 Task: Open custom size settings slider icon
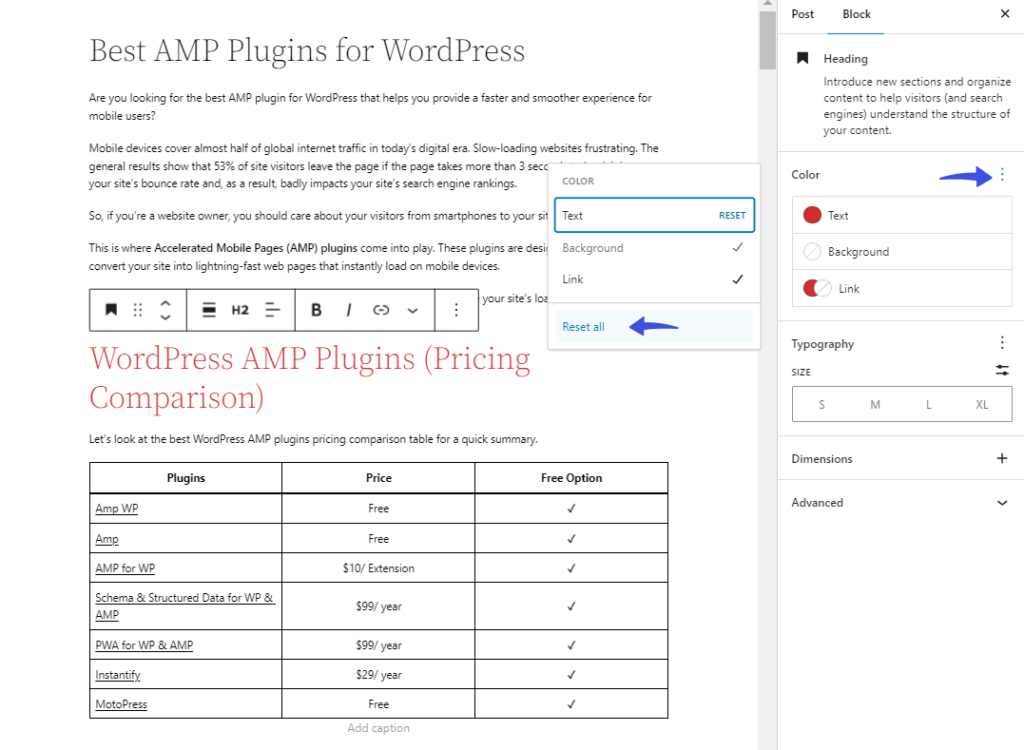(1002, 370)
